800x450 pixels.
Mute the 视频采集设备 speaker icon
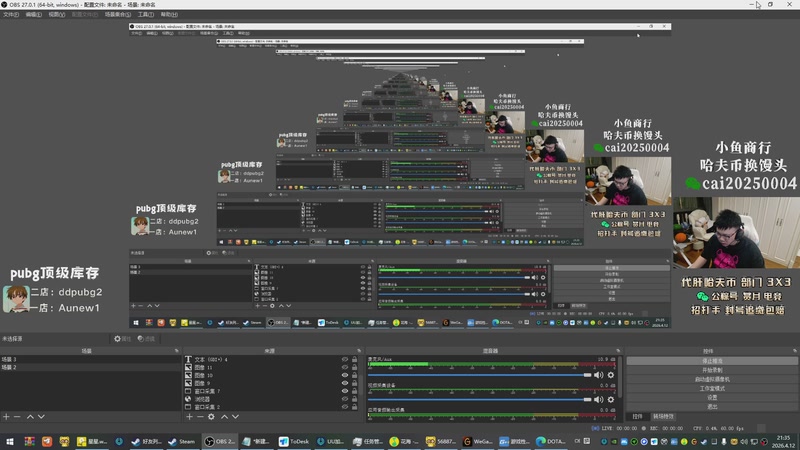click(598, 399)
